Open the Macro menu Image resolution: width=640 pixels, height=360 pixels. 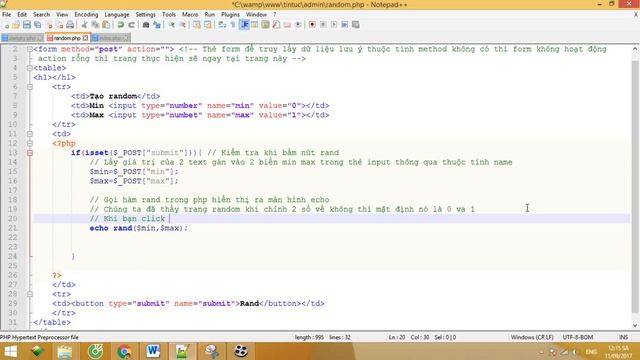coord(190,14)
